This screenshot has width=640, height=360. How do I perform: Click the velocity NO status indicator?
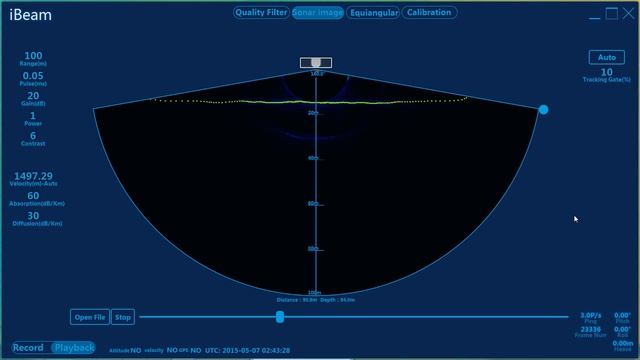pyautogui.click(x=161, y=350)
